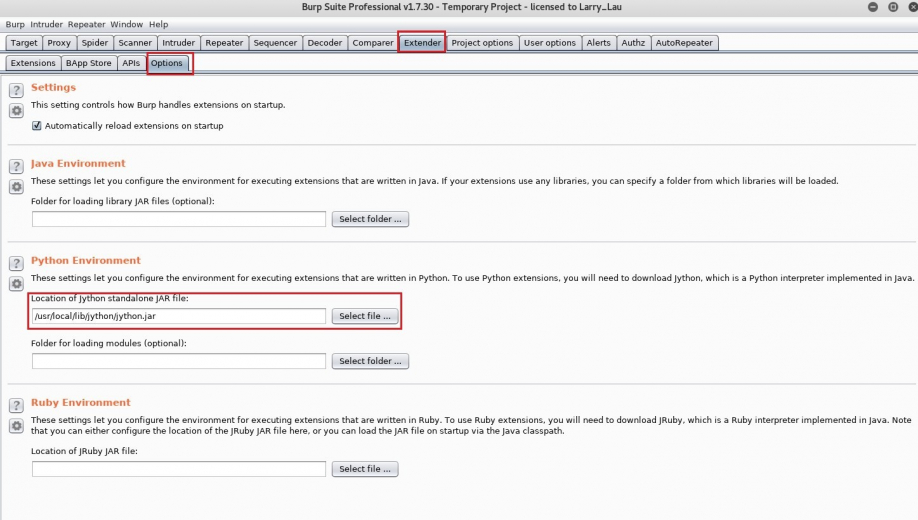Click the Settings heading

click(x=53, y=87)
